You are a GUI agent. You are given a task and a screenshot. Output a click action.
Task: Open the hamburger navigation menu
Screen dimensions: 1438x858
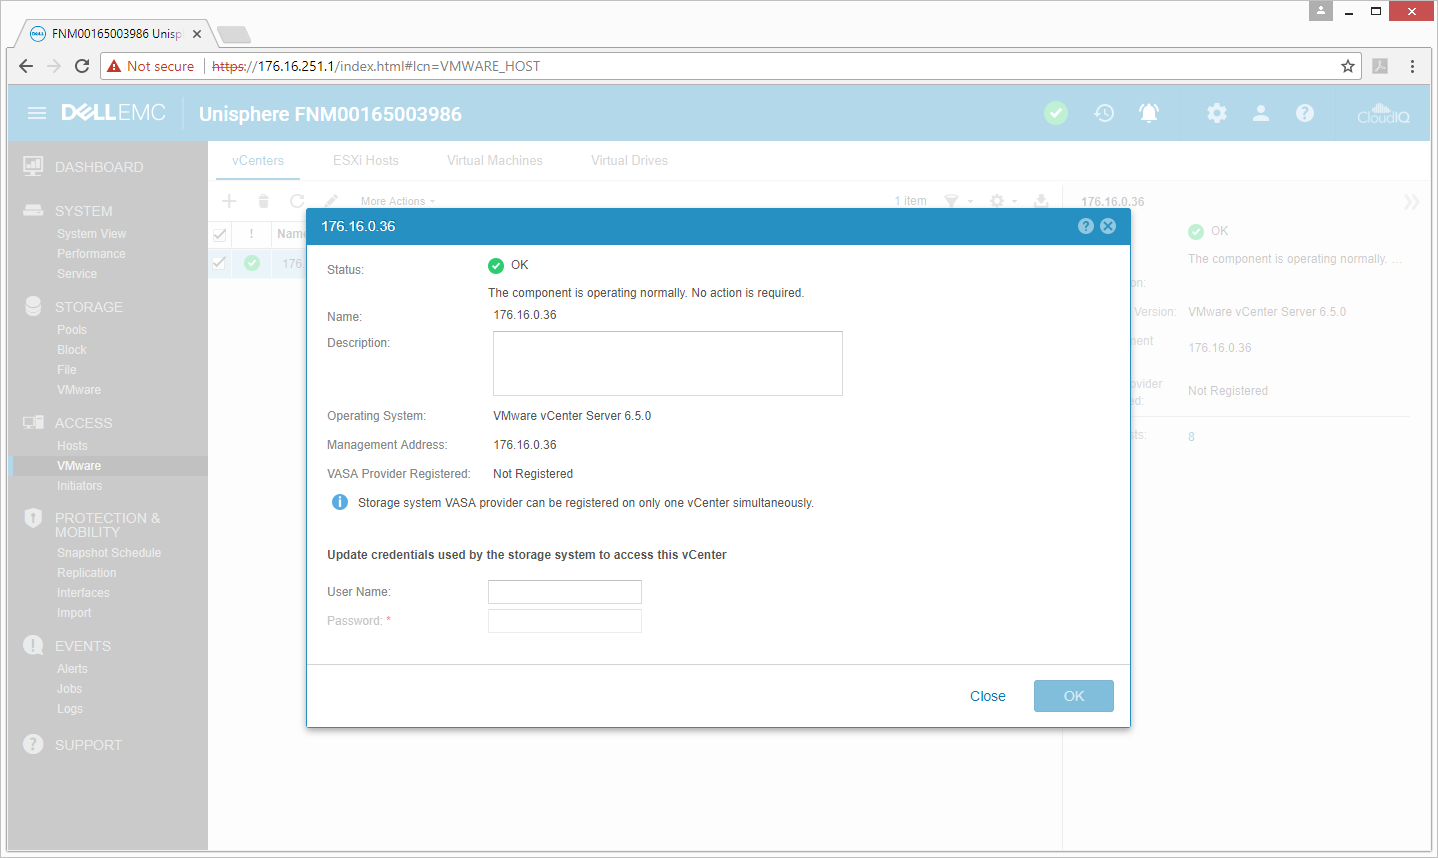37,113
